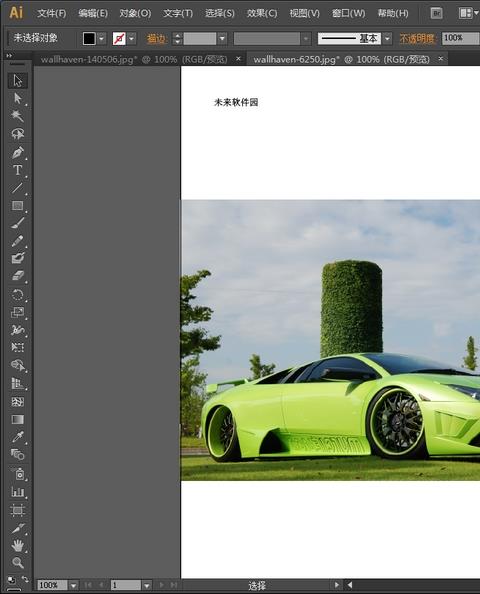
Task: Select the Hand tool
Action: coord(17,546)
